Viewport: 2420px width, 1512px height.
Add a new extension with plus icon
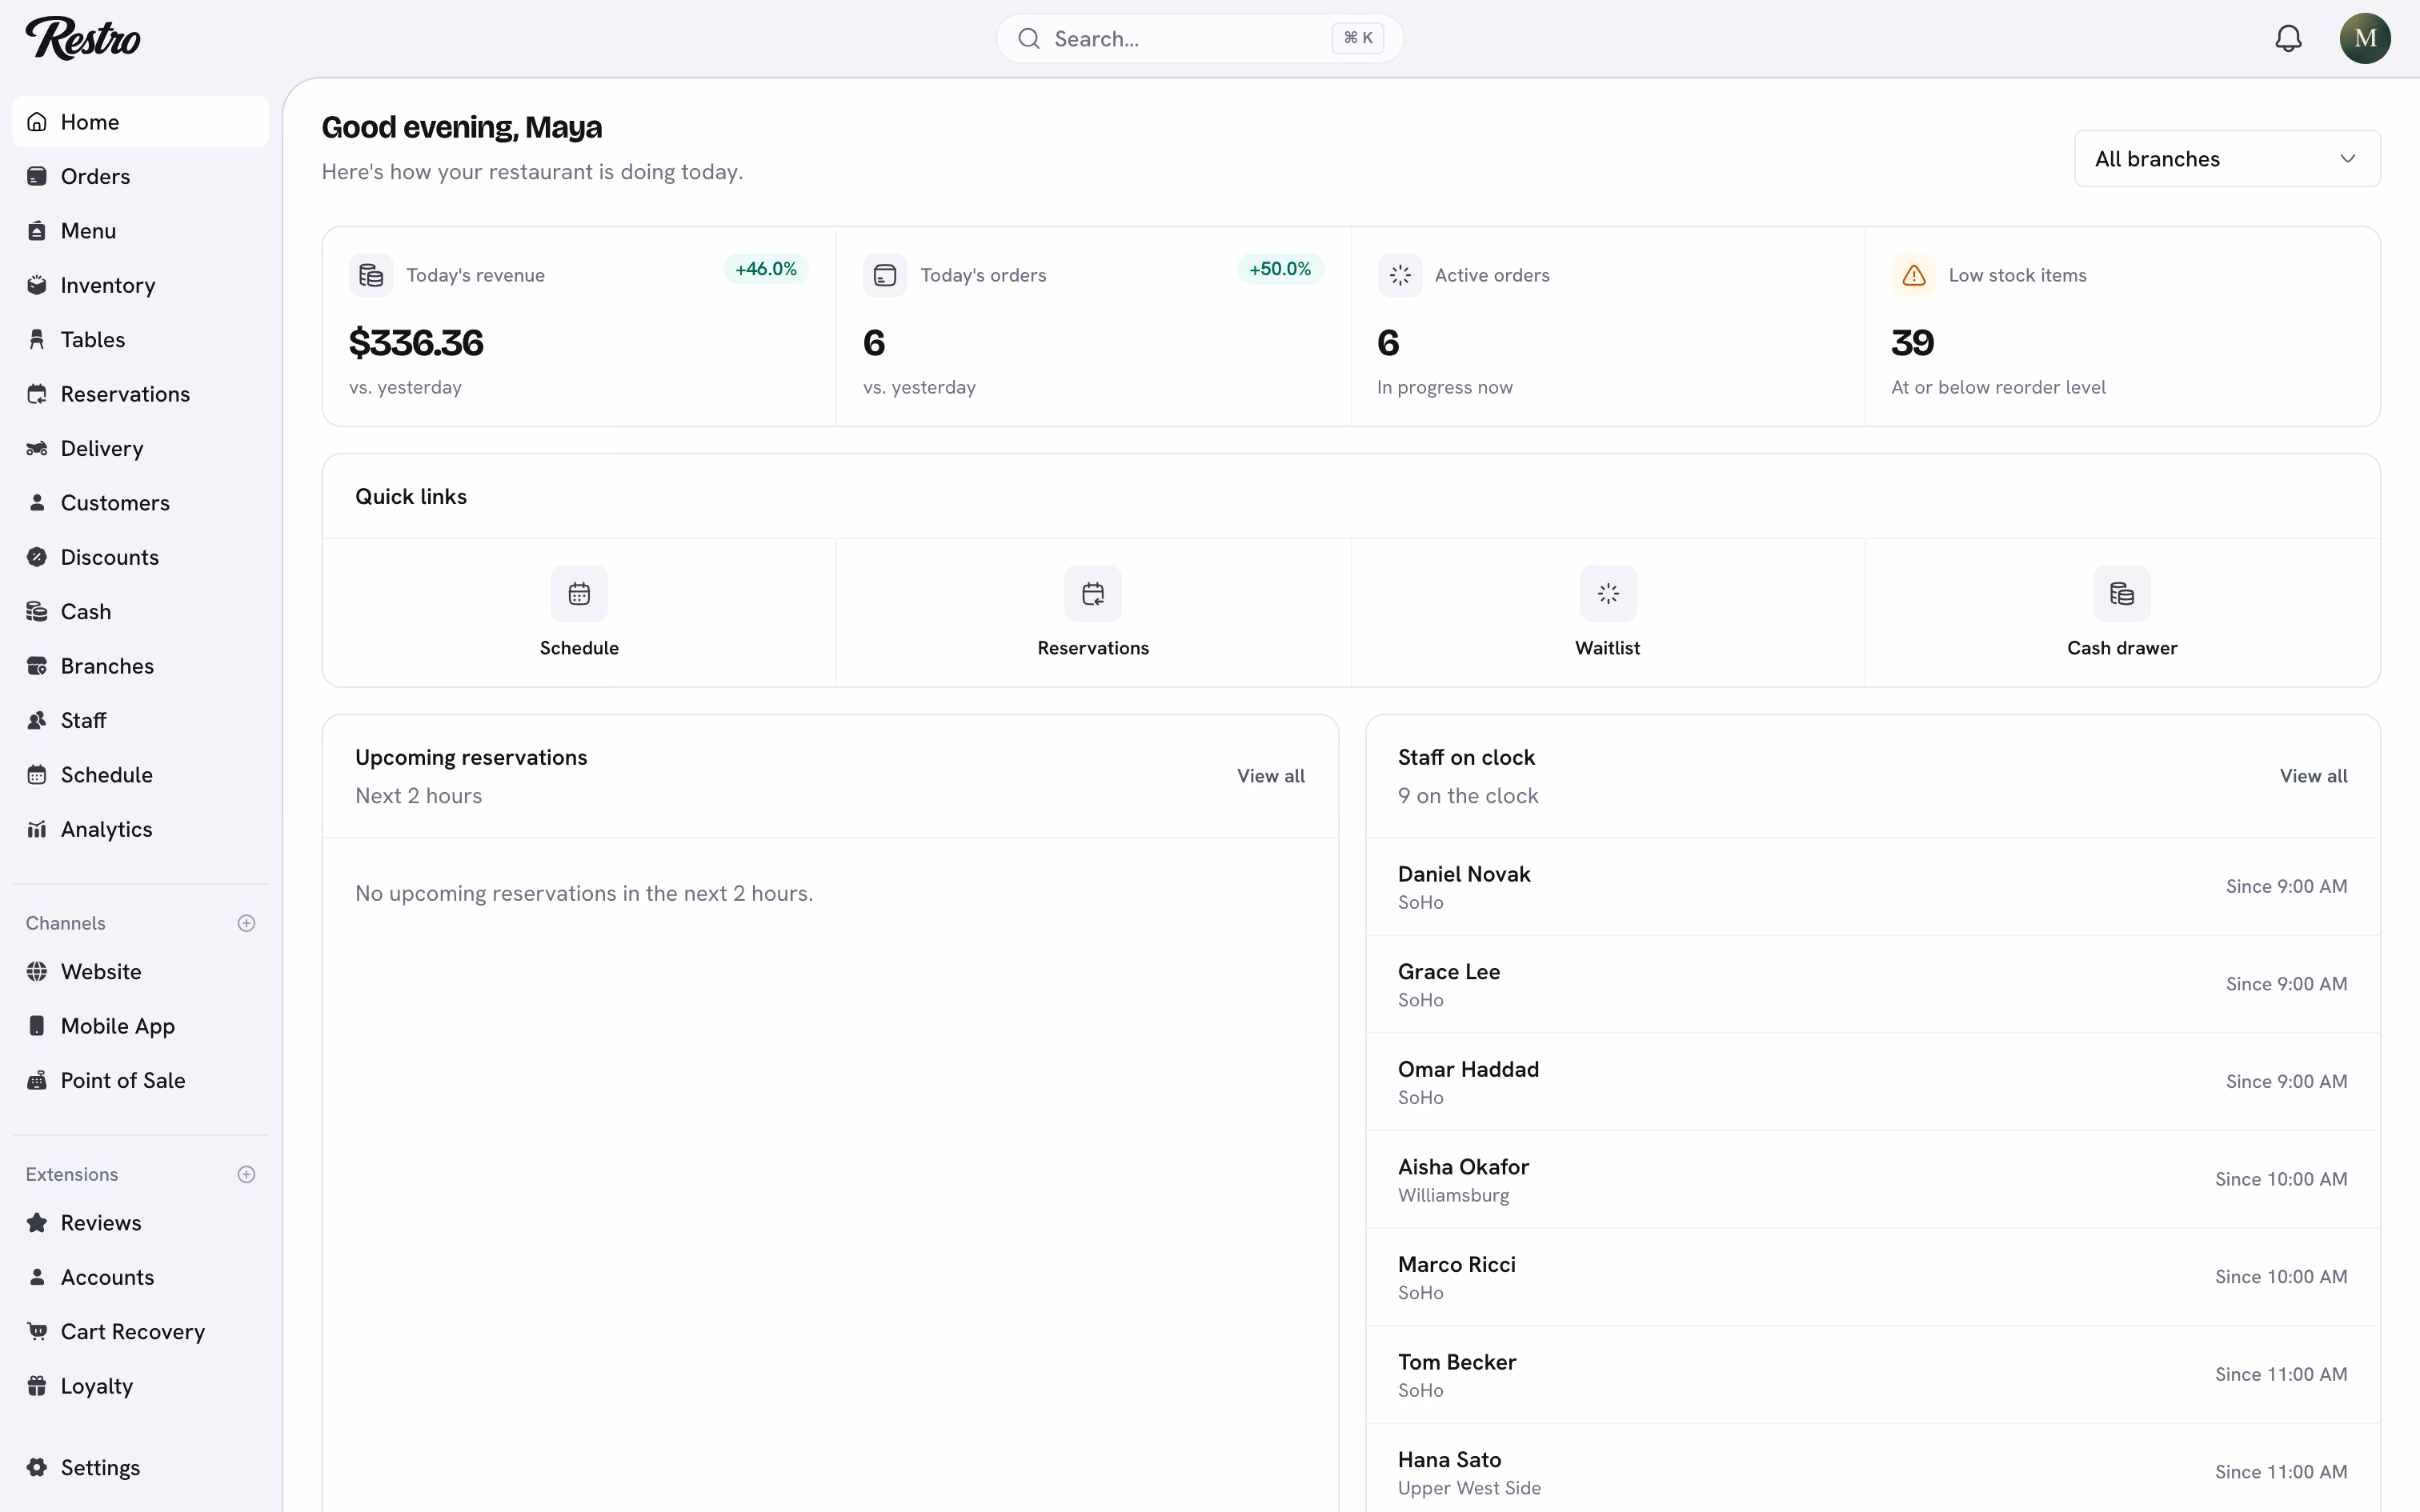point(246,1174)
